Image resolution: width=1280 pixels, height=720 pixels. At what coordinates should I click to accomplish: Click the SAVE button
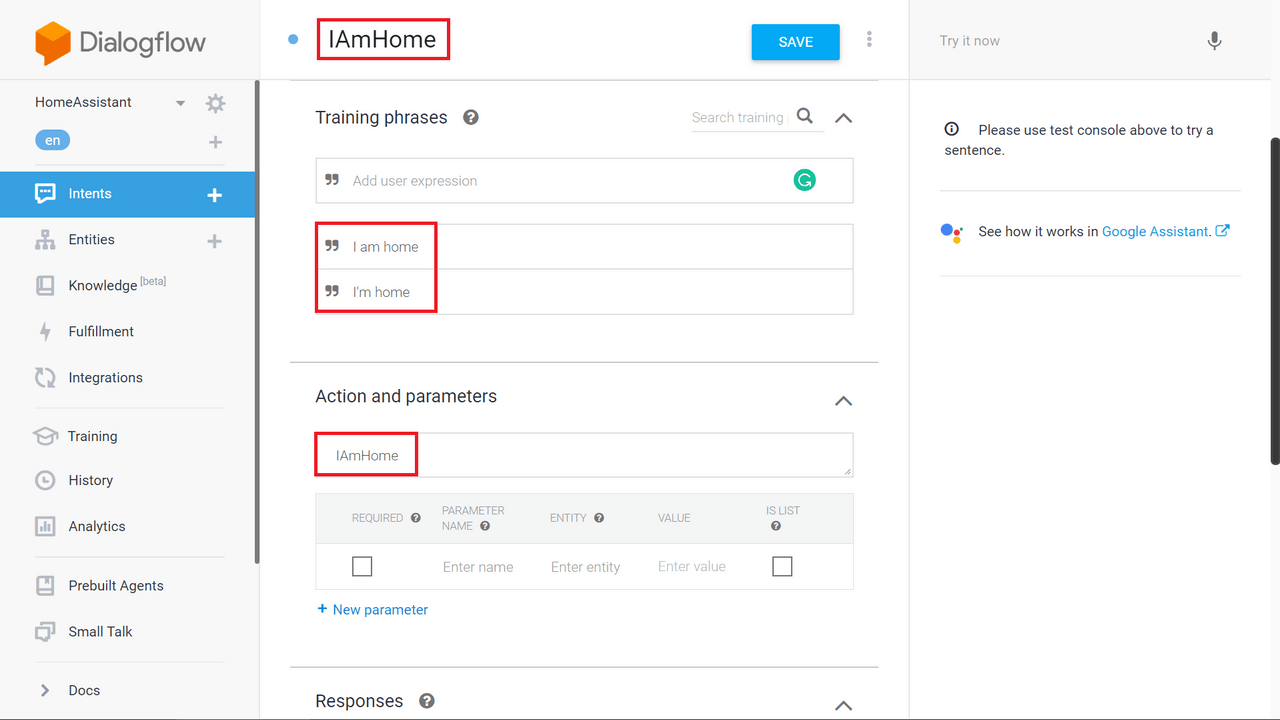(x=796, y=42)
